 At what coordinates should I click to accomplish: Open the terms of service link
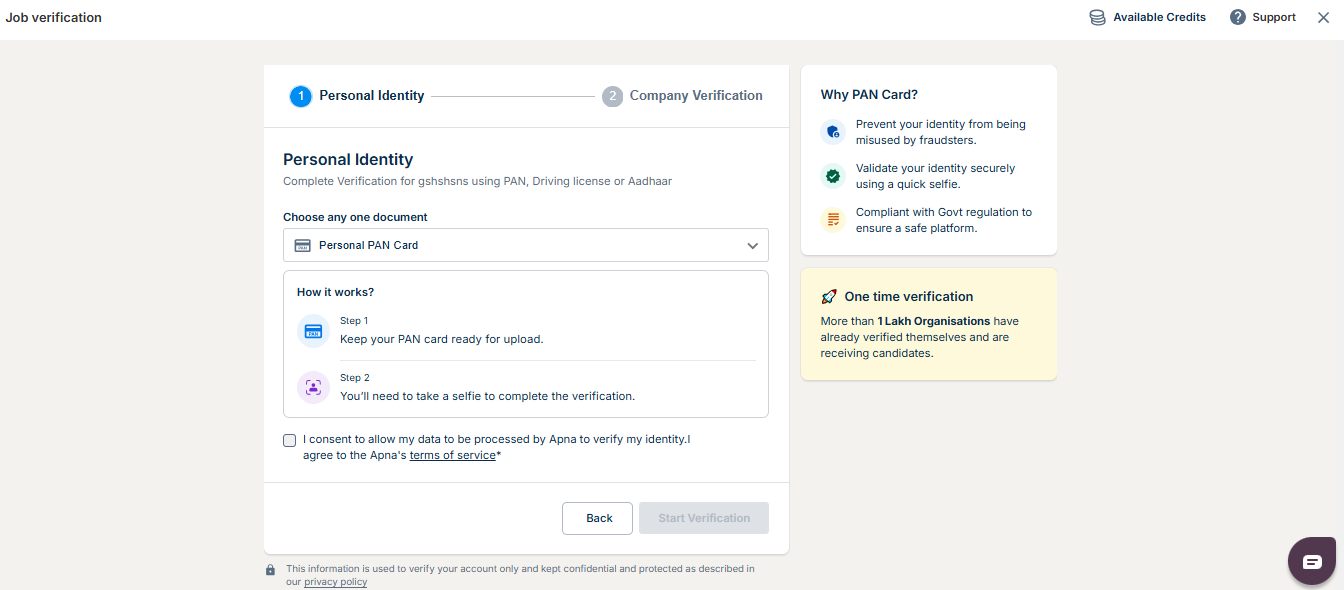tap(452, 455)
